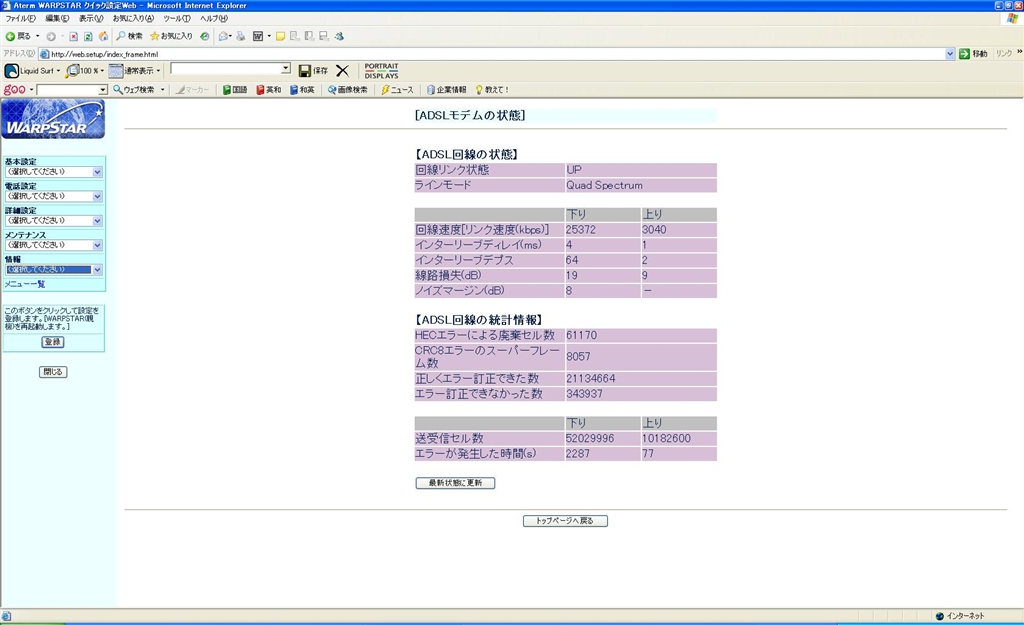
Task: Click the goo logo
Action: tap(15, 89)
